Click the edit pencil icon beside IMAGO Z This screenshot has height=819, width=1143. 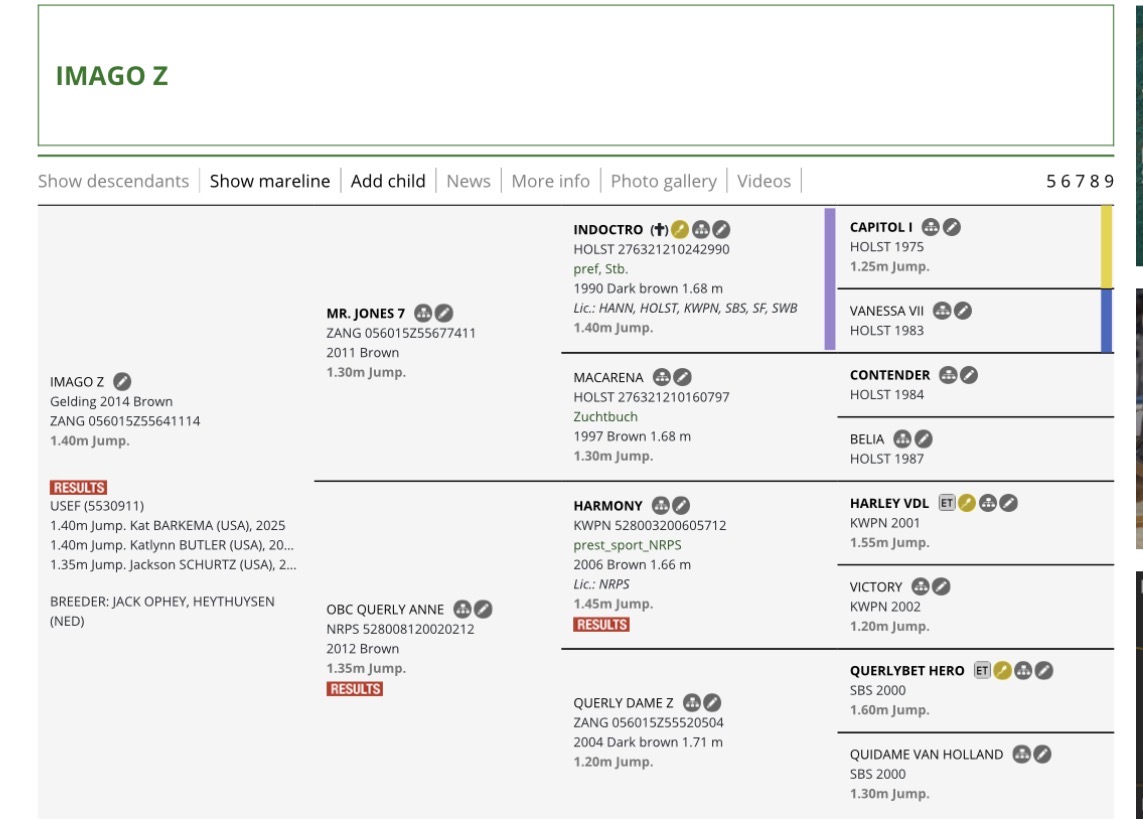(122, 381)
